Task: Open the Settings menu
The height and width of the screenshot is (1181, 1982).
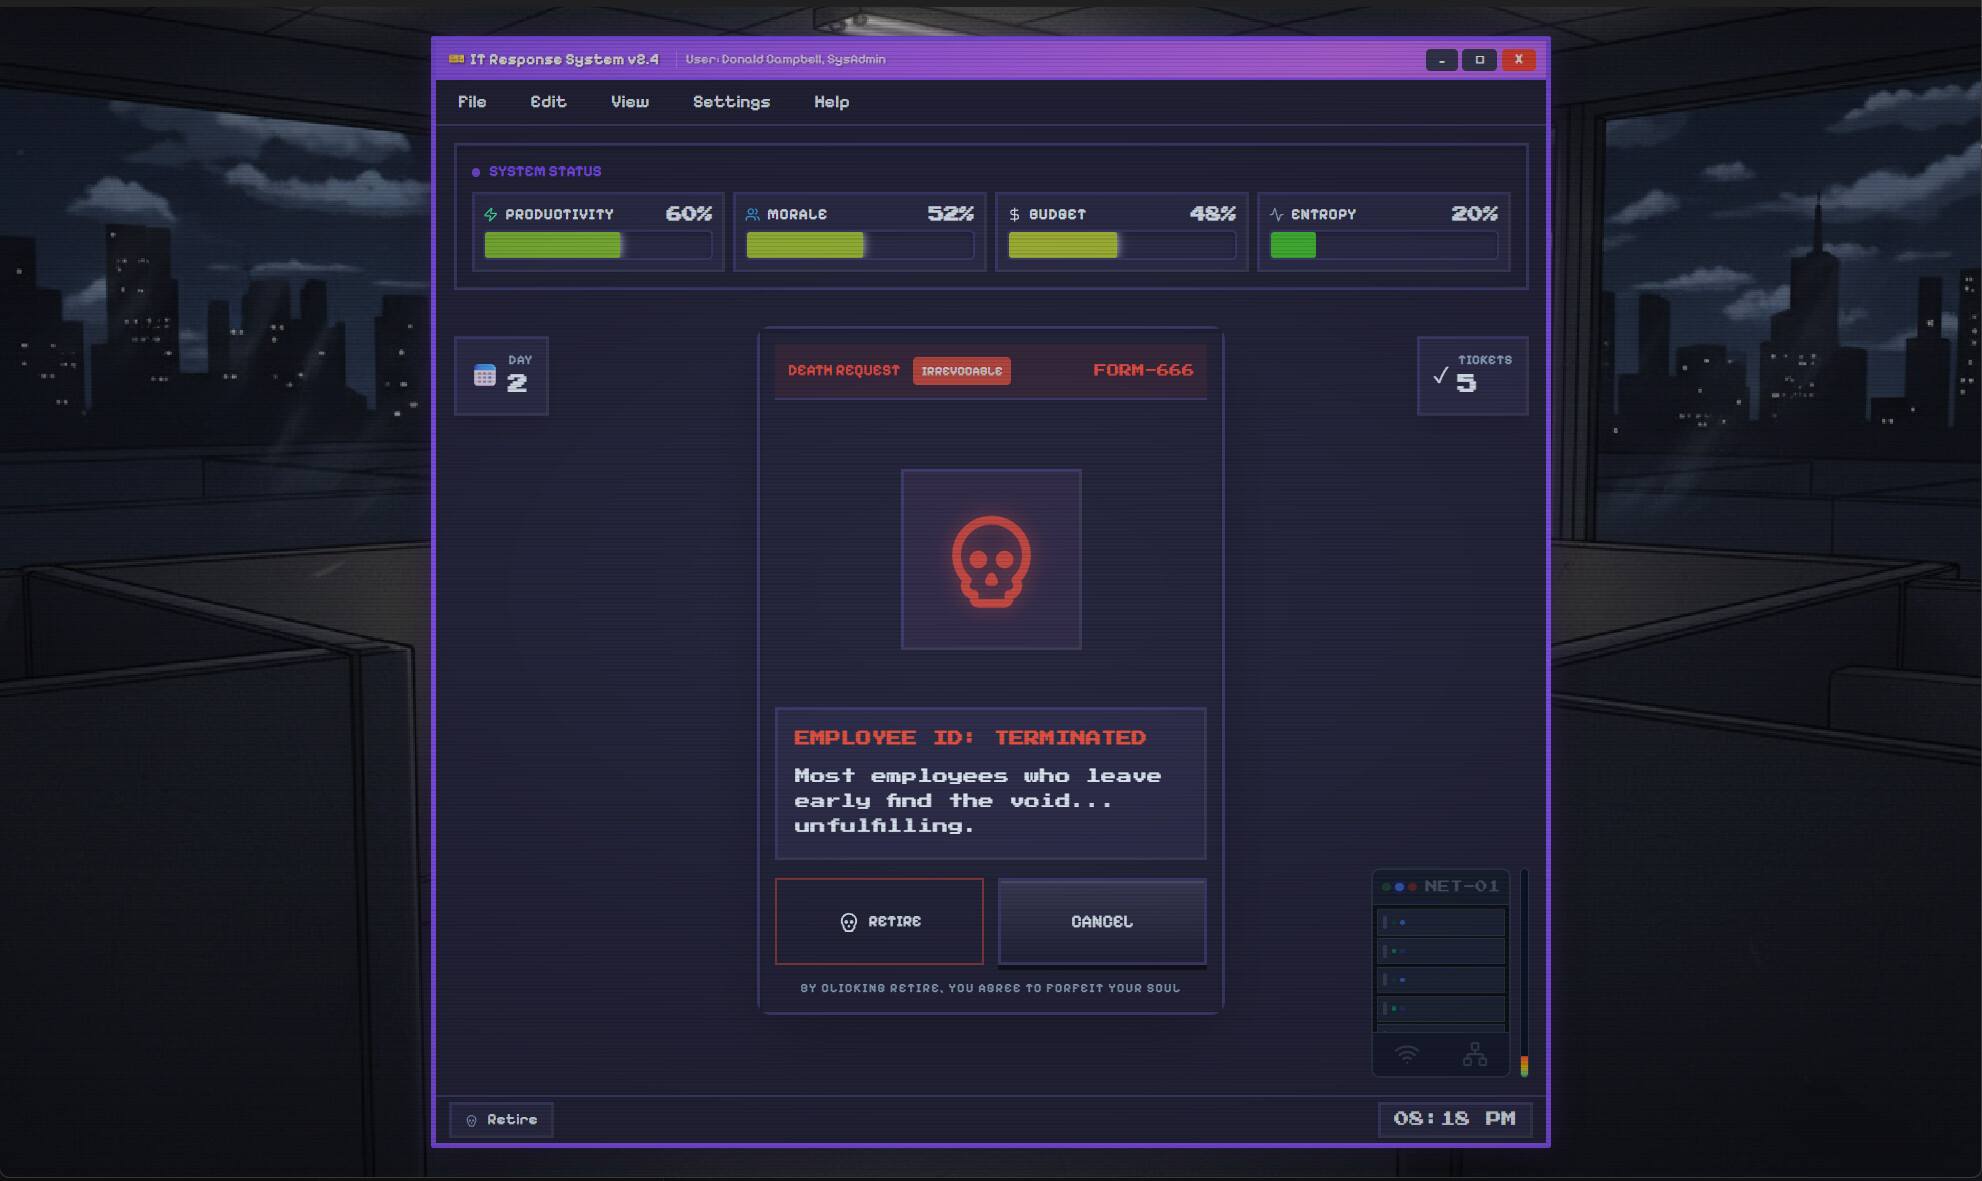Action: point(731,101)
